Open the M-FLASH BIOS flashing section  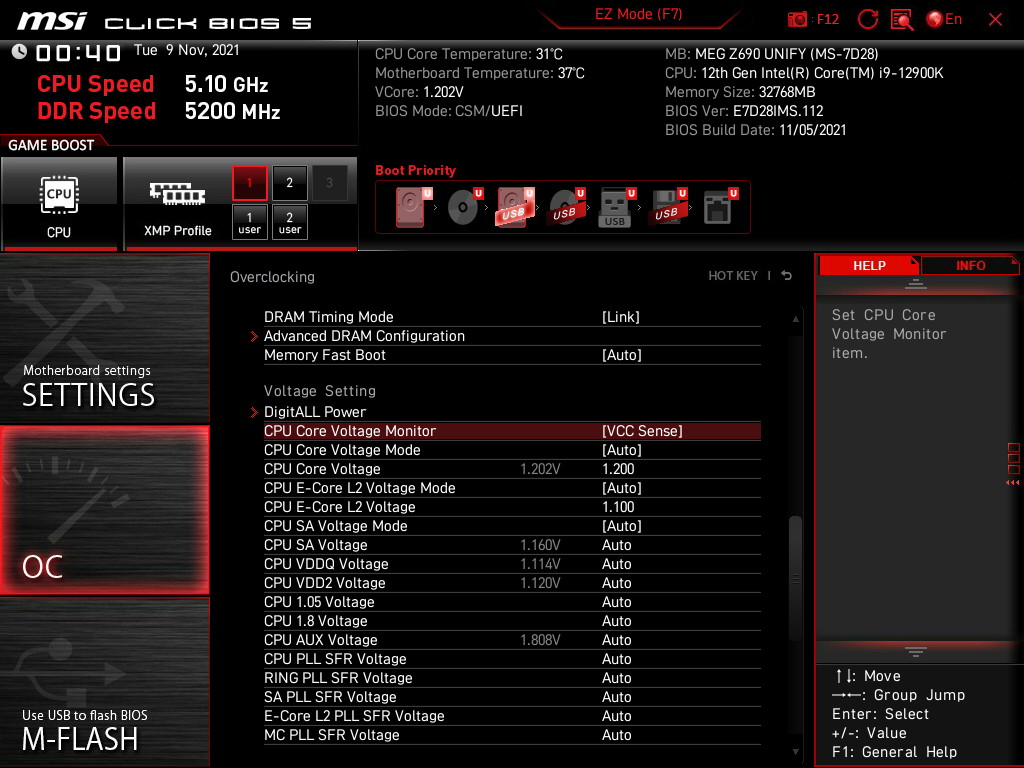pyautogui.click(x=104, y=681)
